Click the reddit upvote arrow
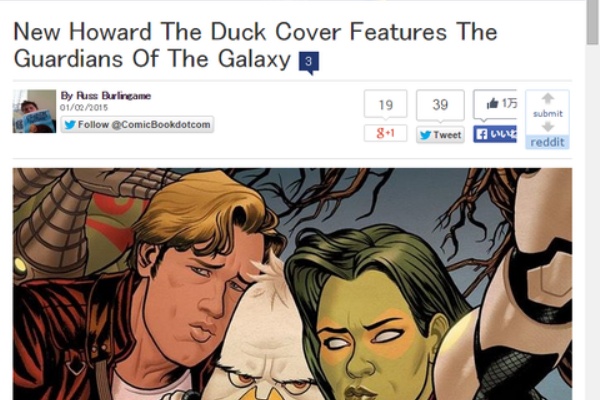 tap(548, 99)
